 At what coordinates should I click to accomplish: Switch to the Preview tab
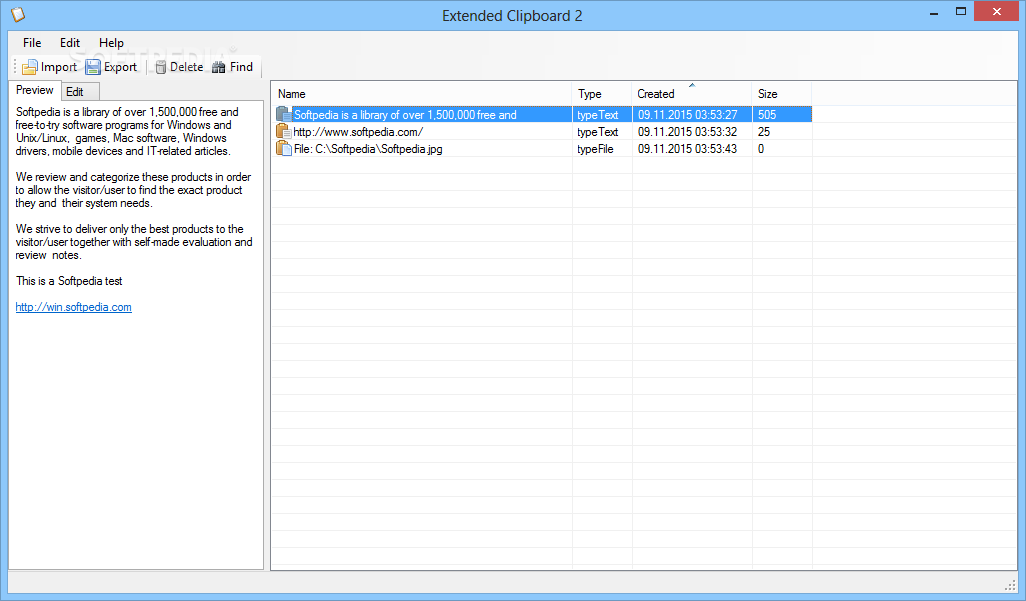point(35,90)
